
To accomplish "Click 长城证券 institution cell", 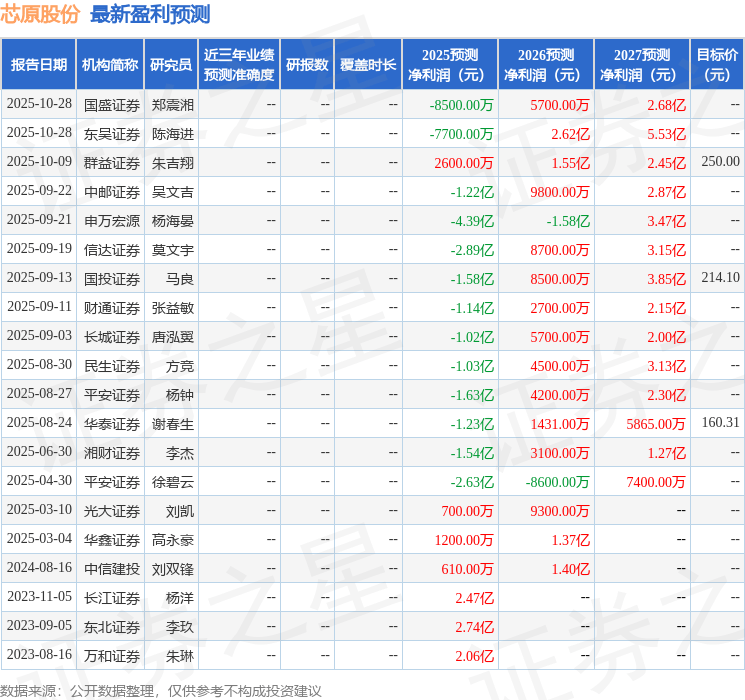I will pyautogui.click(x=112, y=337).
